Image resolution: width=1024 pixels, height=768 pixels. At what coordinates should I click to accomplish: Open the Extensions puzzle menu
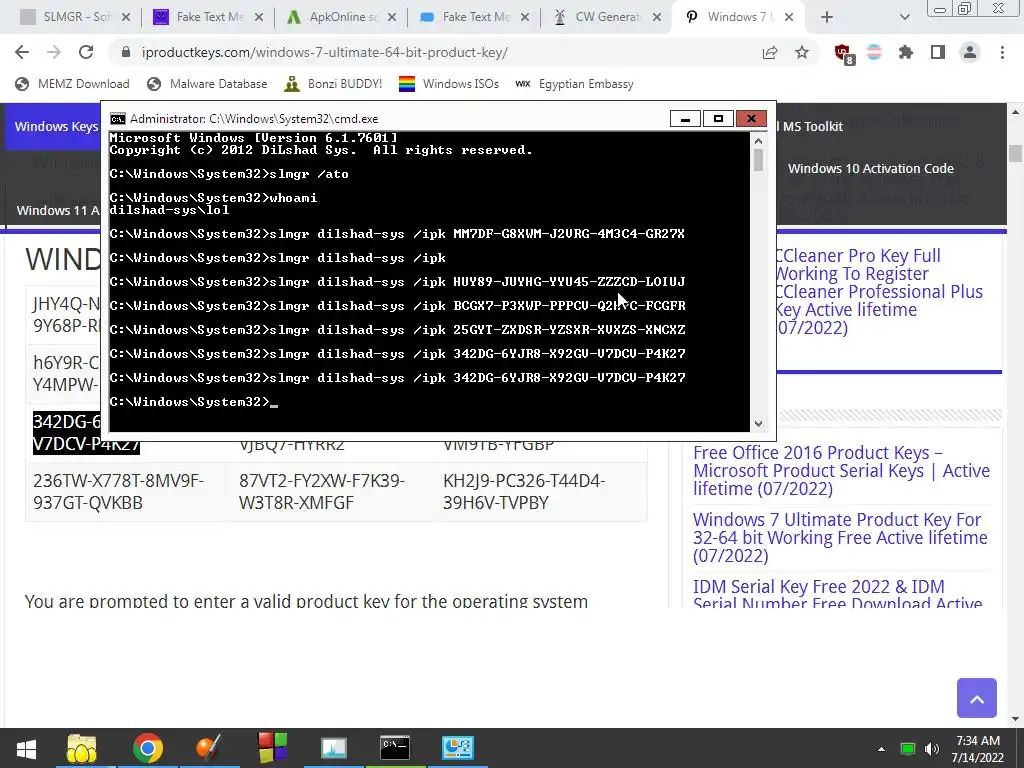[906, 52]
